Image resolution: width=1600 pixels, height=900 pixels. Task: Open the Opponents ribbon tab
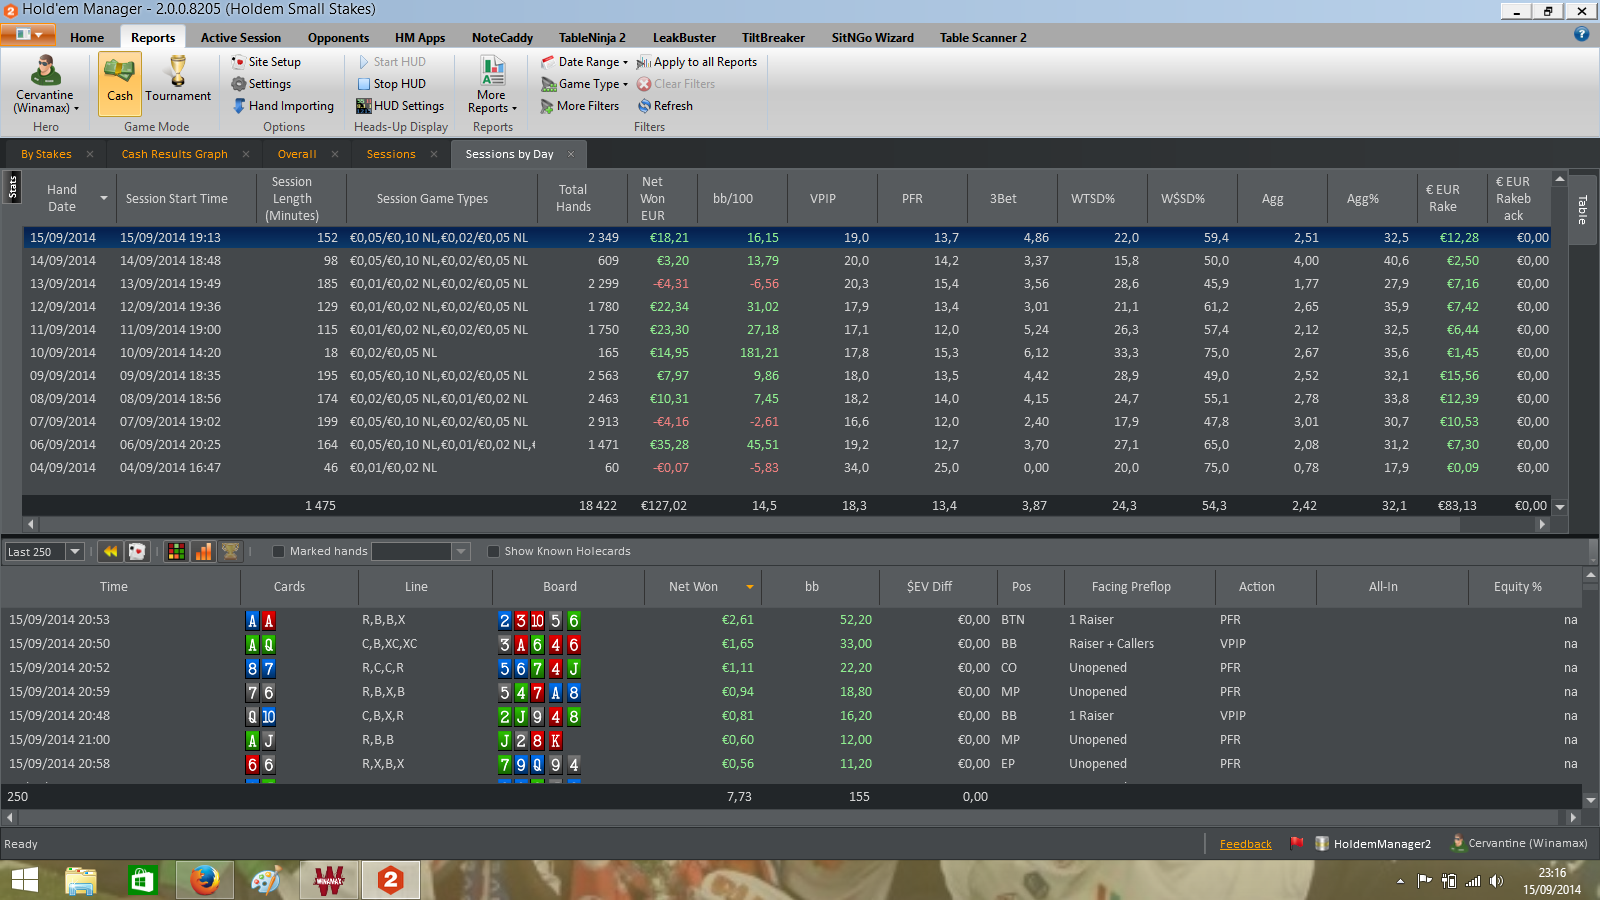point(338,38)
